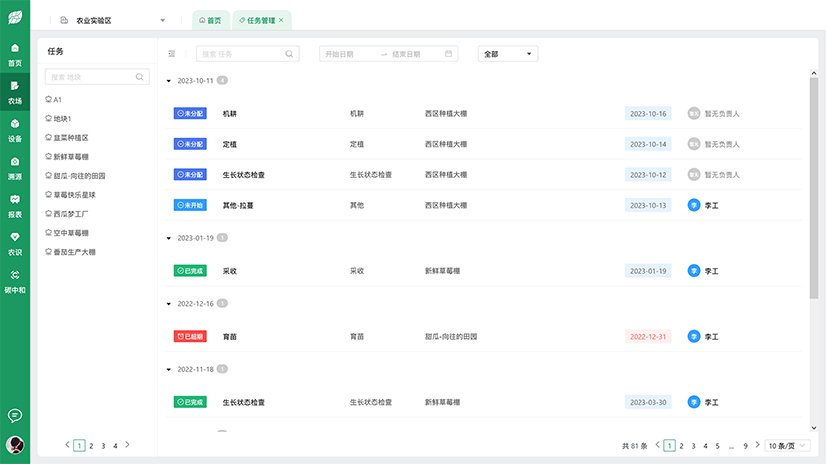
Task: Go to page 9 of task list
Action: click(x=745, y=445)
